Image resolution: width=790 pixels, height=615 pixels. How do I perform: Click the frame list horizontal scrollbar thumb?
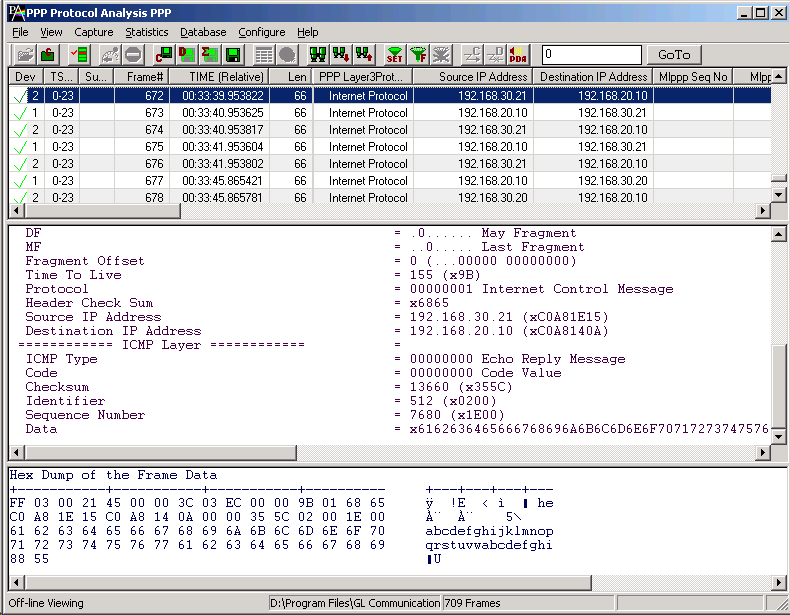[102, 211]
